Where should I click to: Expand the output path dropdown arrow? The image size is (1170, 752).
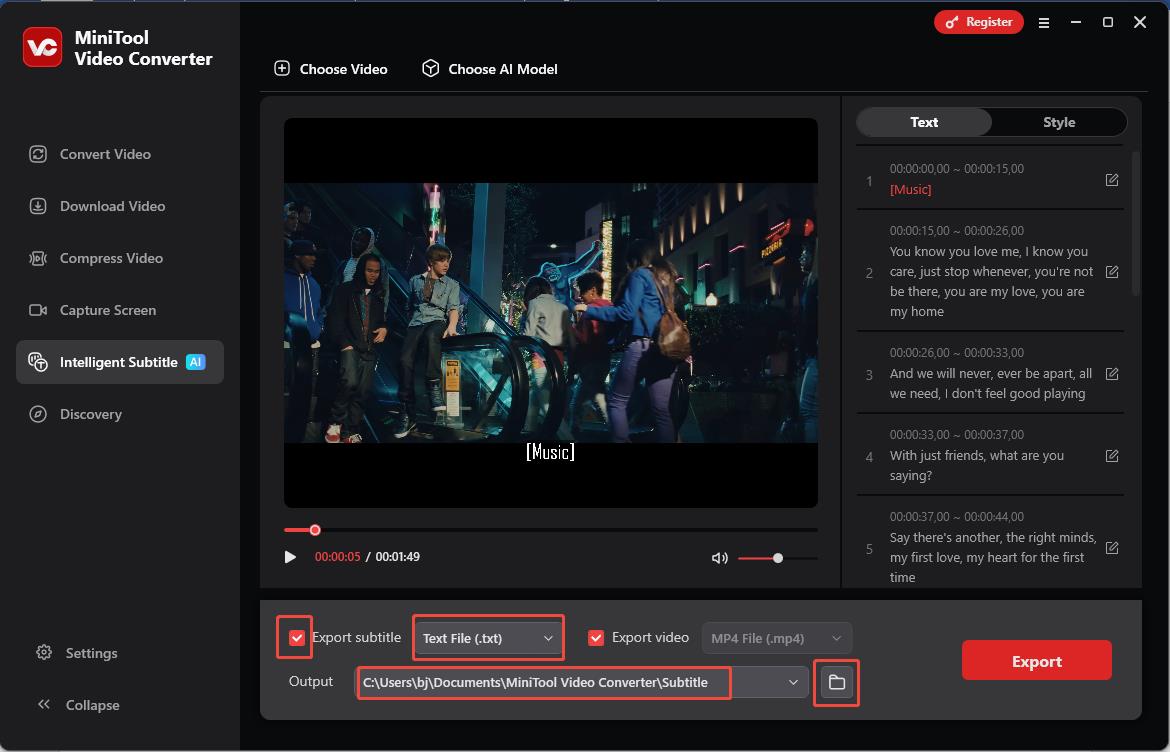(x=793, y=682)
